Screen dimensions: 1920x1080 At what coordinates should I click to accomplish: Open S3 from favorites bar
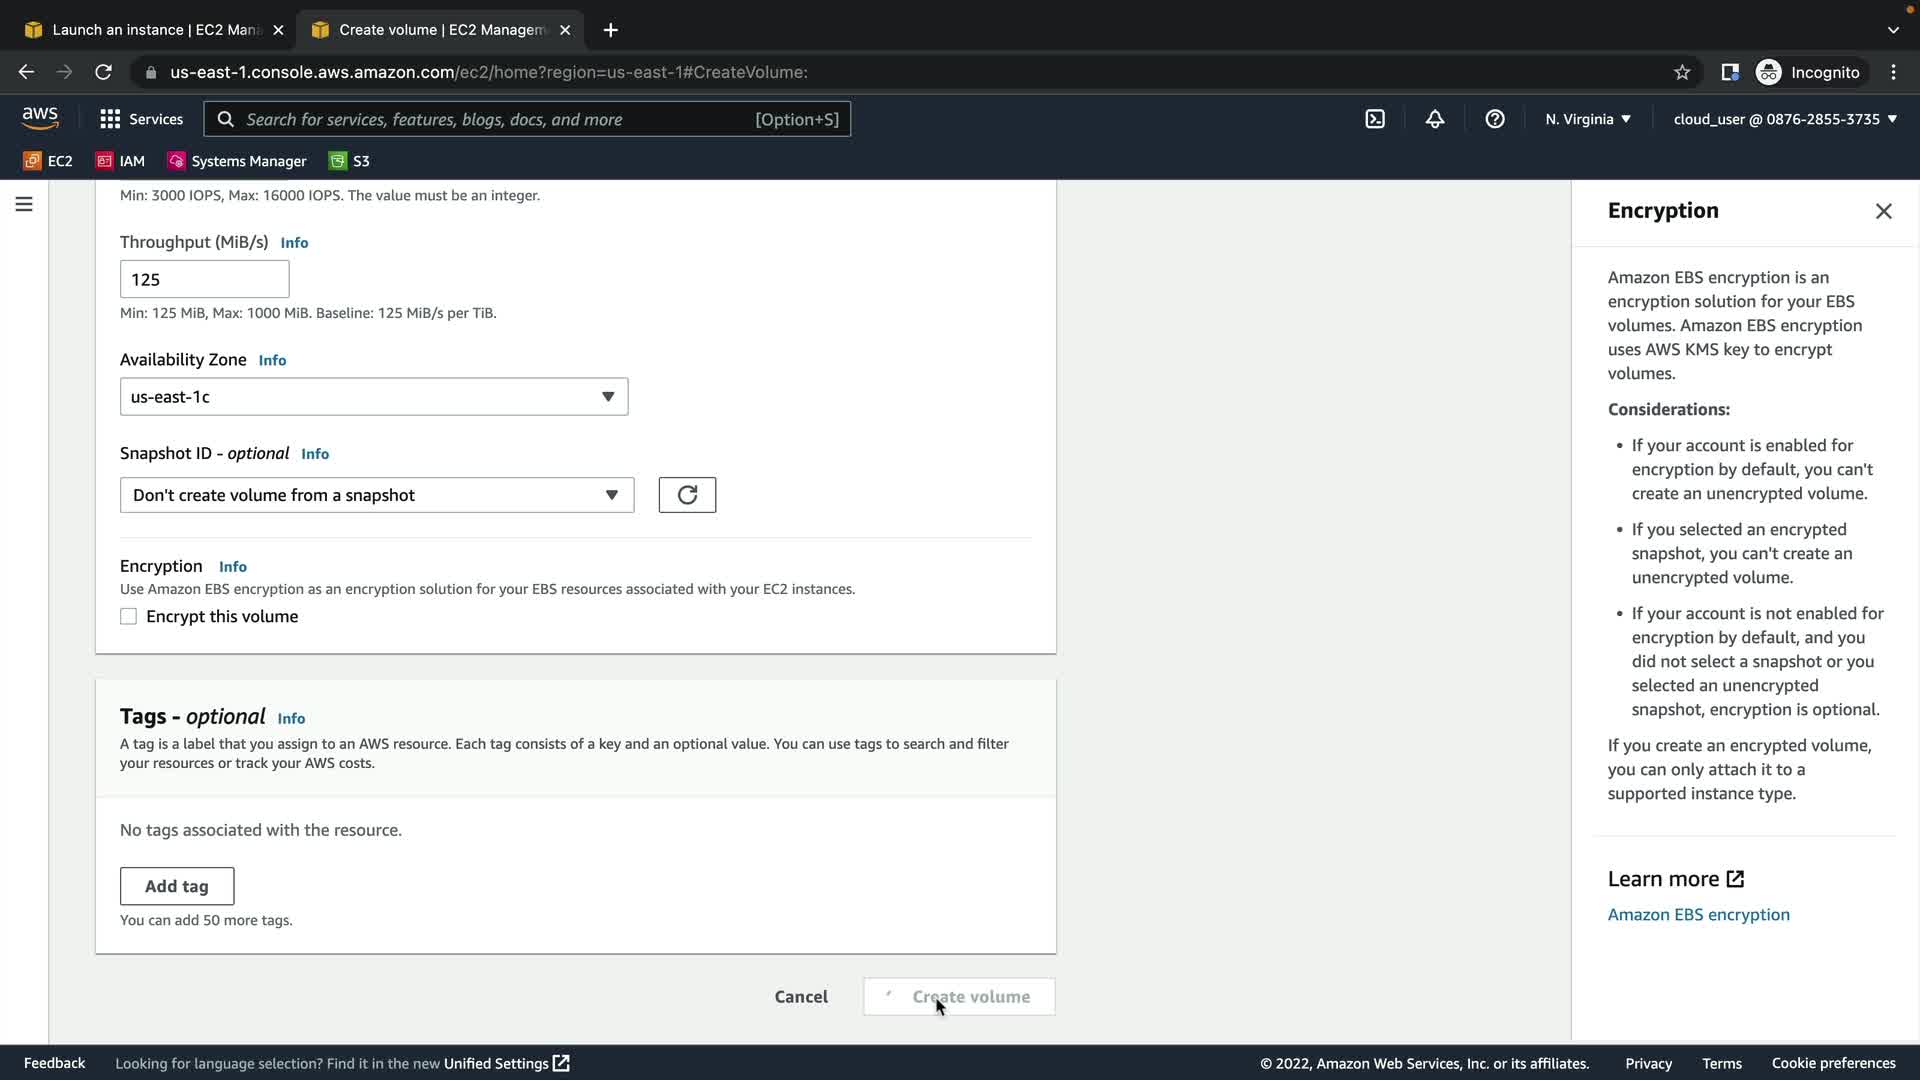pyautogui.click(x=350, y=161)
